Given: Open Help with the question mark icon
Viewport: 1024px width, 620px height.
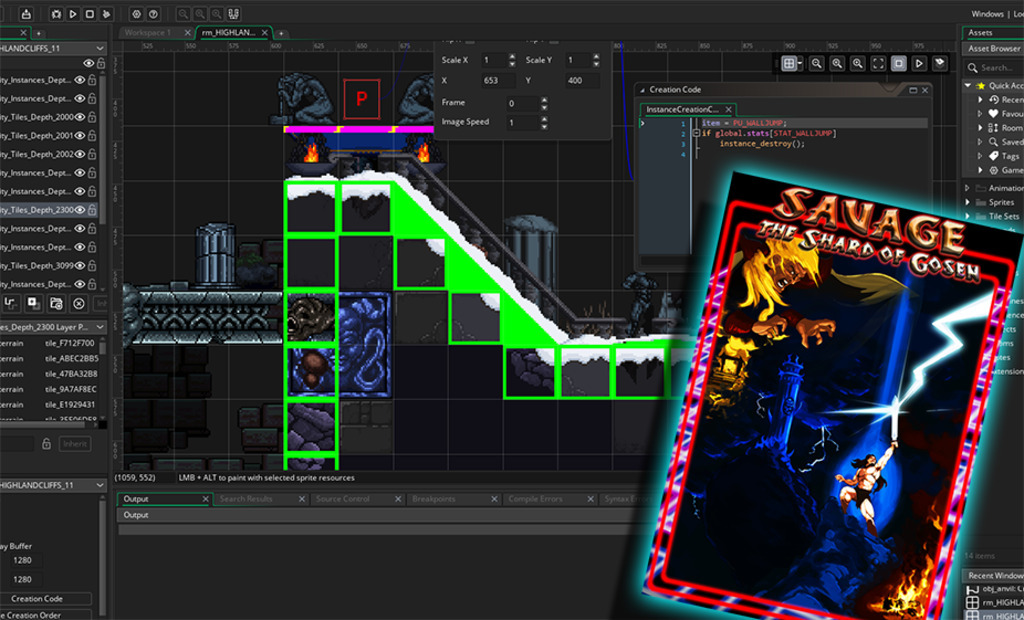Looking at the screenshot, I should pyautogui.click(x=154, y=15).
